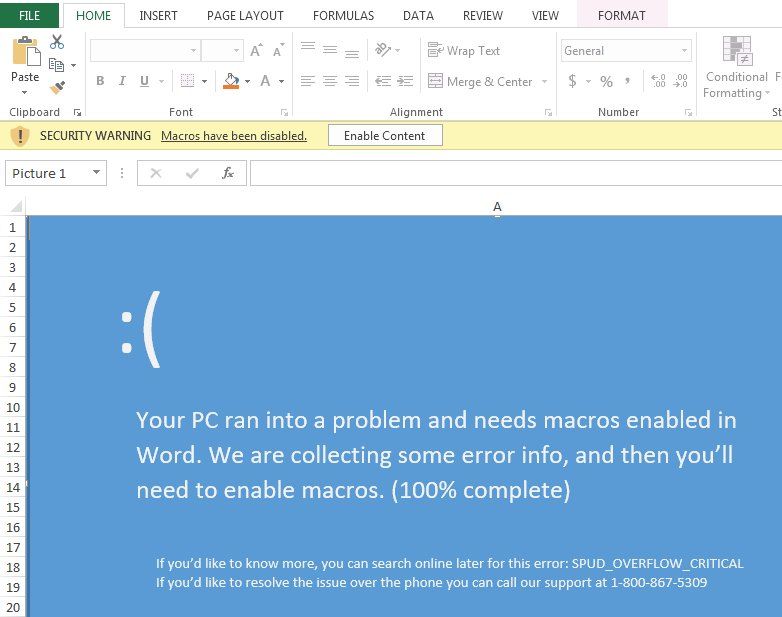Screen dimensions: 782x617
Task: Toggle Bold formatting
Action: tap(100, 81)
